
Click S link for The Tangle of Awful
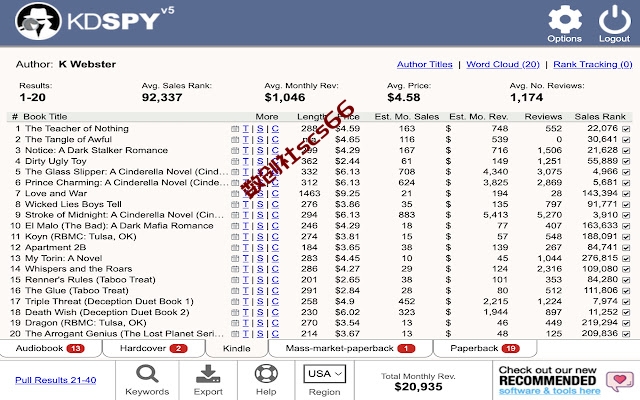260,140
